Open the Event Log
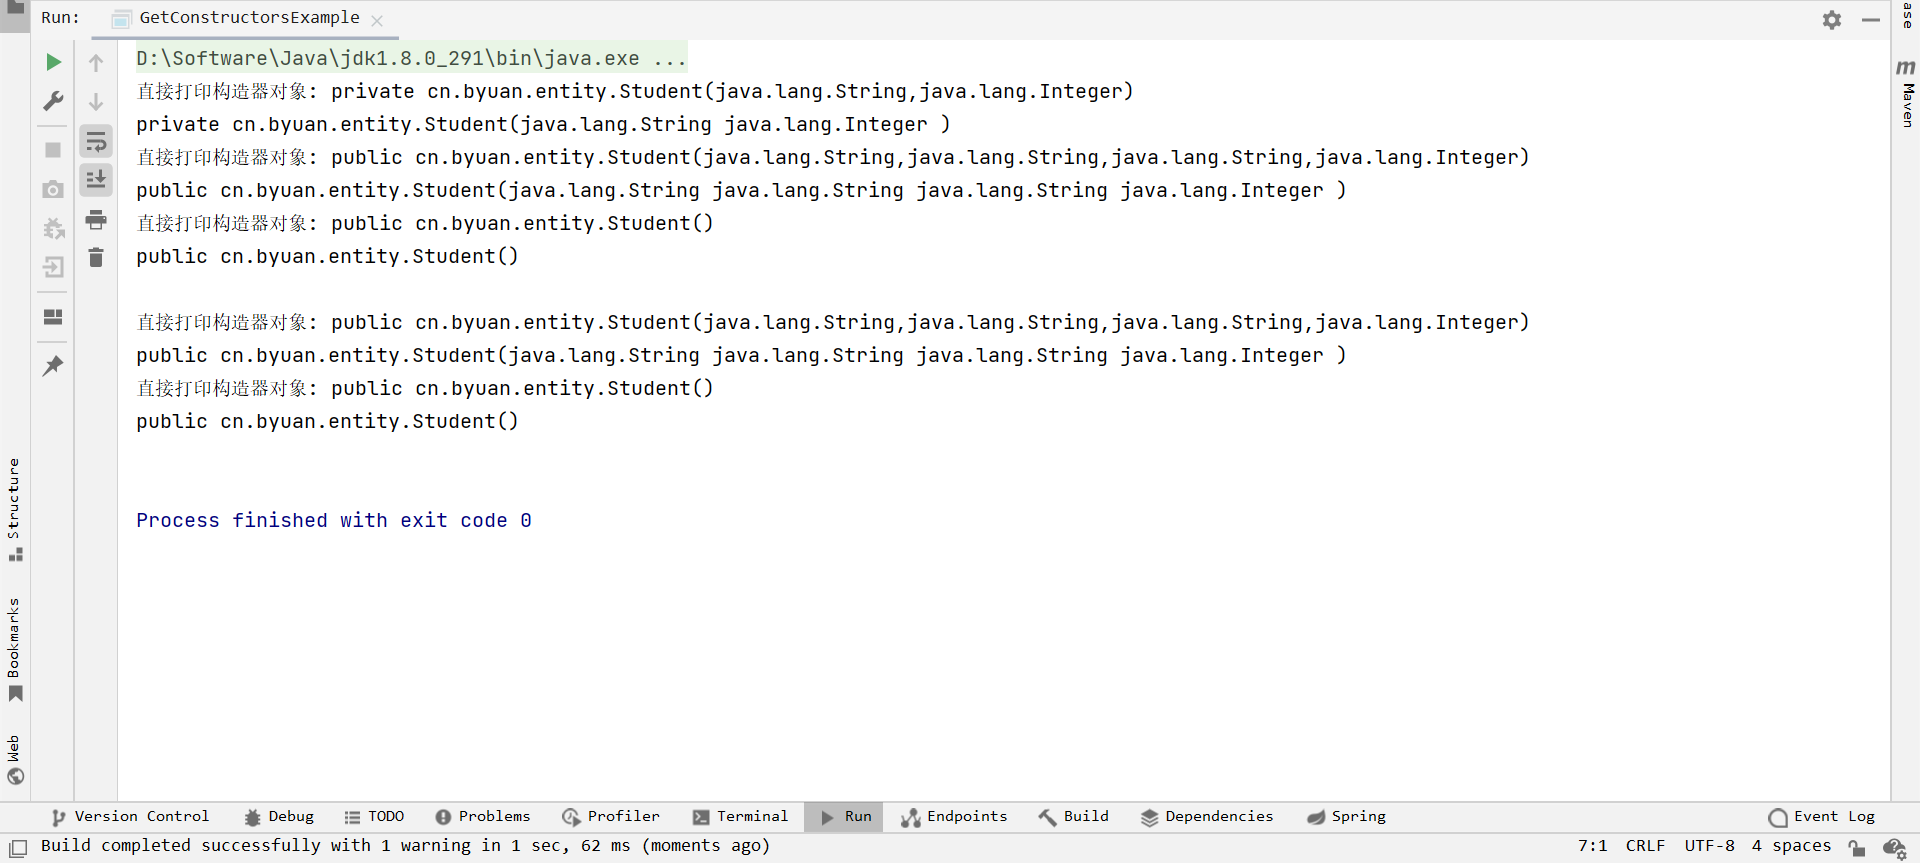 tap(1821, 817)
